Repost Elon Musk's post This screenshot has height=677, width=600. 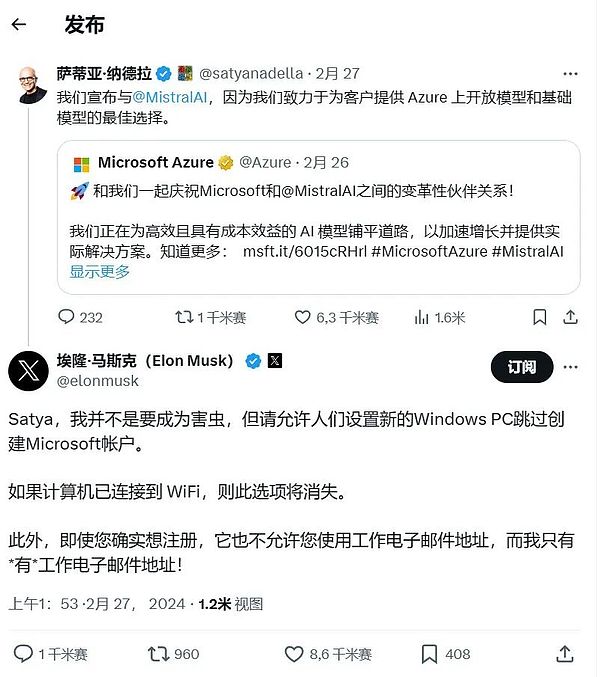[x=159, y=654]
